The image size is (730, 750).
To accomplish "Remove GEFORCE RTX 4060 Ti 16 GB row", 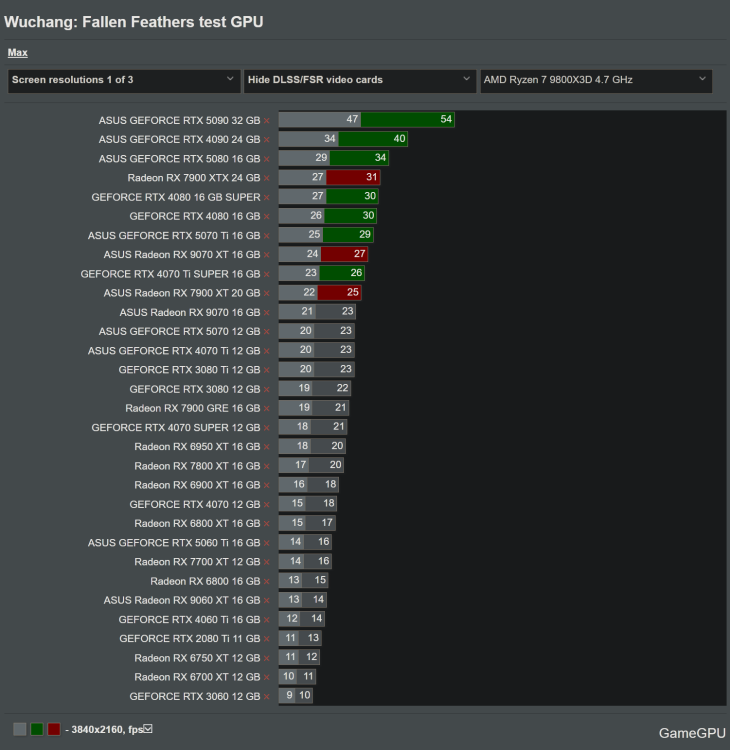I will [x=266, y=620].
